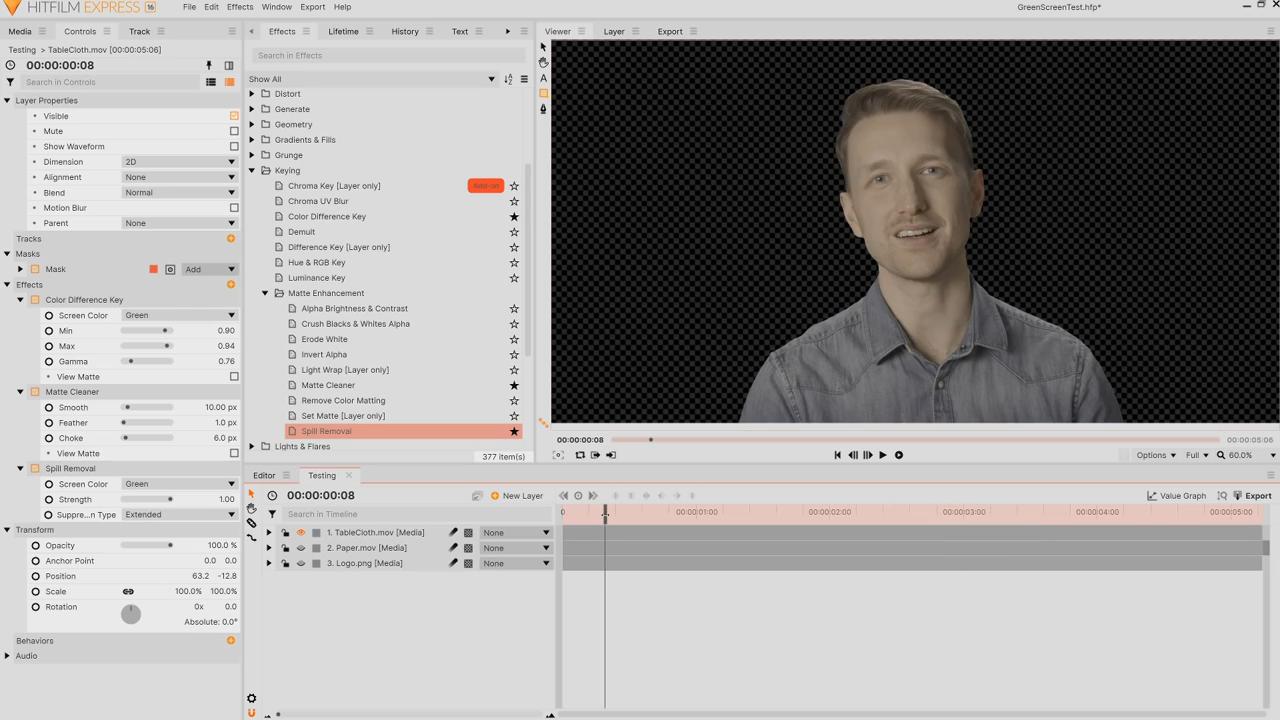Unfavorite the Color Difference Key star
The image size is (1280, 720).
[514, 217]
